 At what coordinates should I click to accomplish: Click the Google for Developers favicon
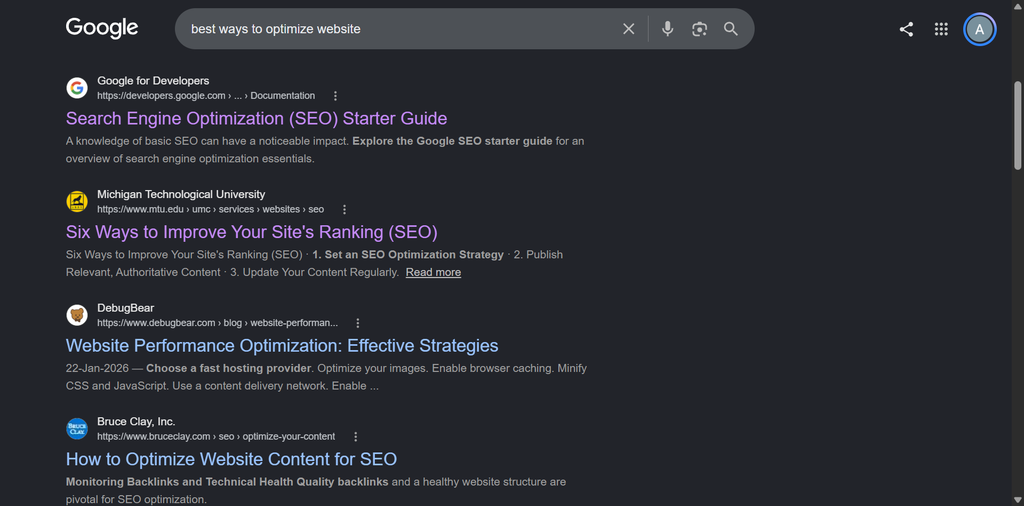pyautogui.click(x=77, y=88)
